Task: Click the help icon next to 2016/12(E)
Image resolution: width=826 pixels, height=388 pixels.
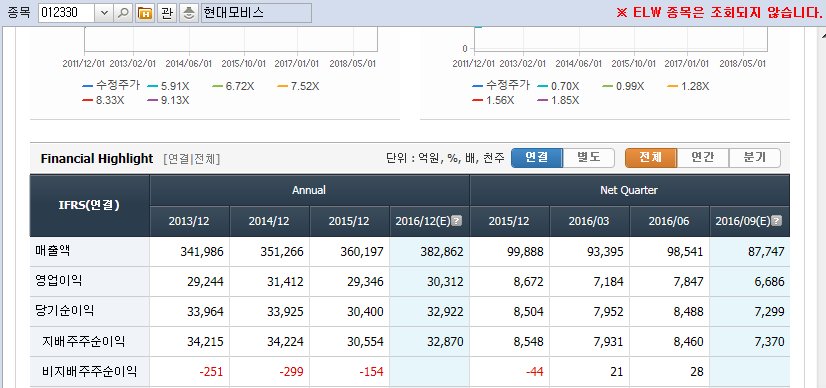Action: pyautogui.click(x=457, y=221)
